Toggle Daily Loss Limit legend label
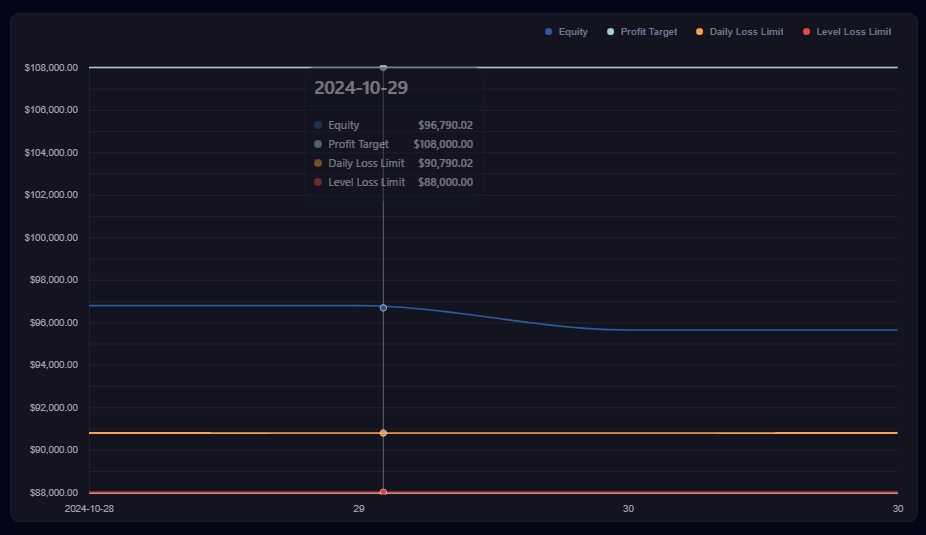926x535 pixels. 746,32
